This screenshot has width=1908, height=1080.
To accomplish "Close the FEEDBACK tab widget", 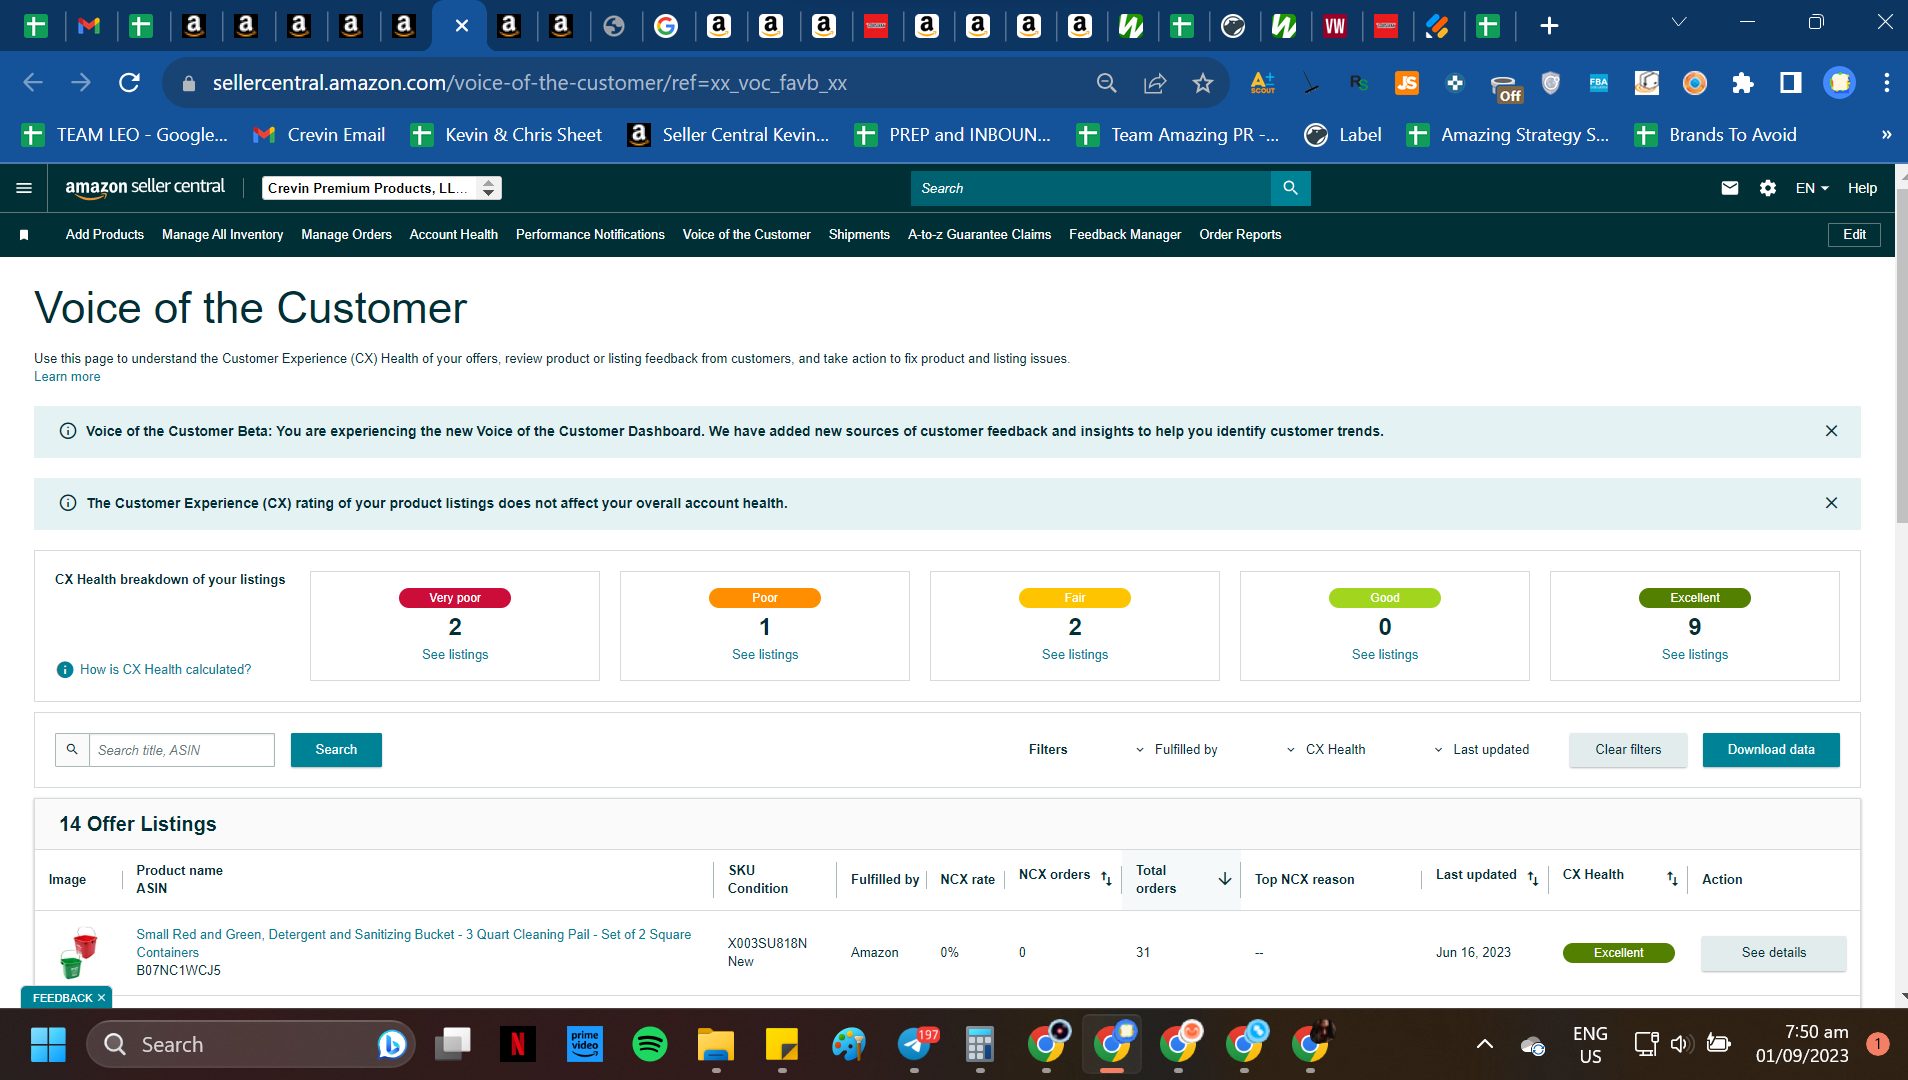I will click(101, 998).
